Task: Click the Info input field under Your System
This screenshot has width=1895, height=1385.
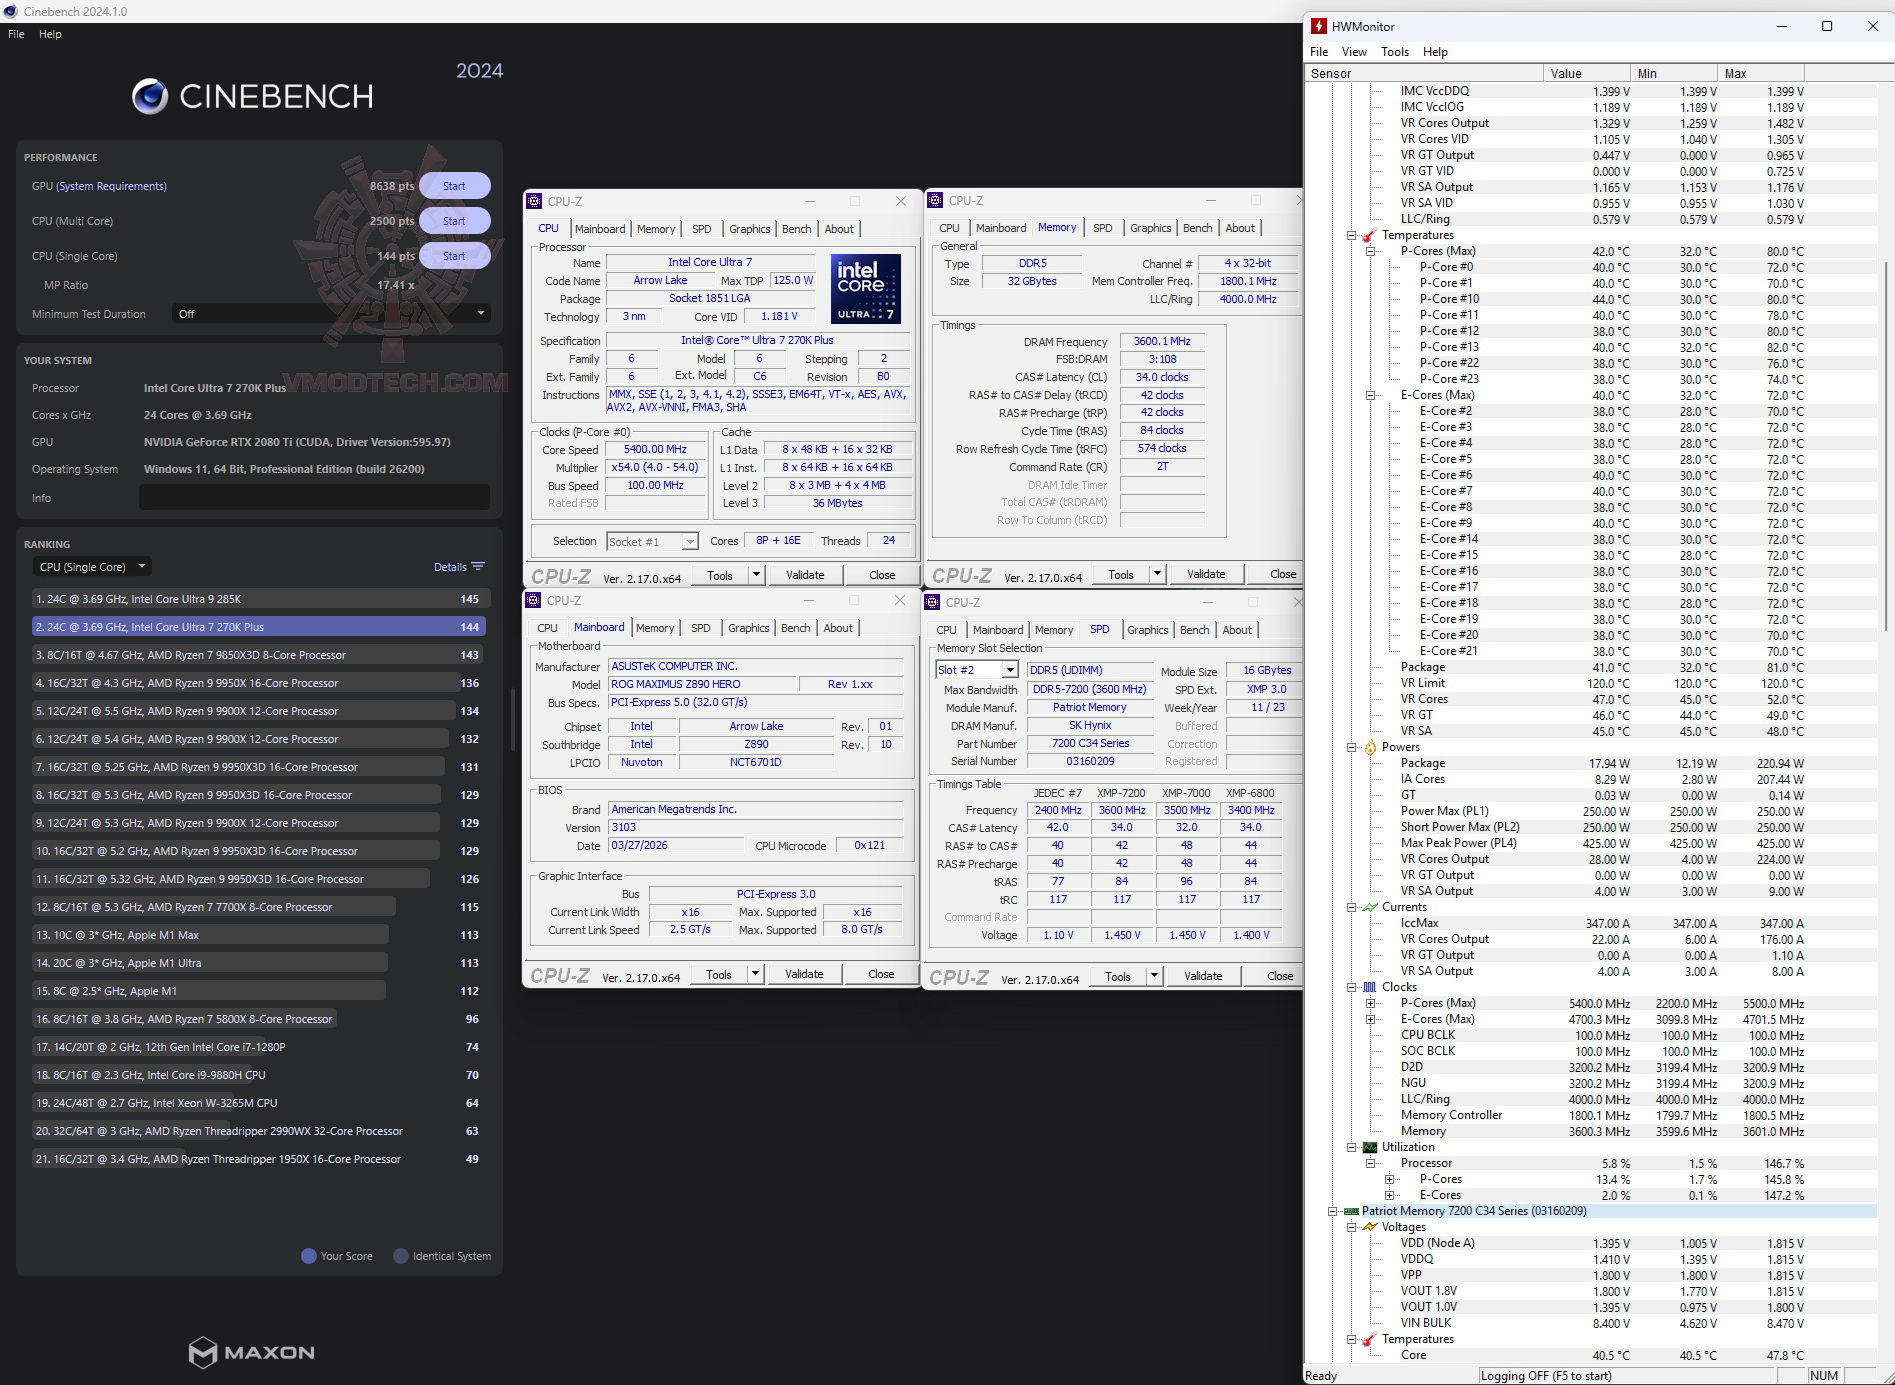Action: point(314,498)
